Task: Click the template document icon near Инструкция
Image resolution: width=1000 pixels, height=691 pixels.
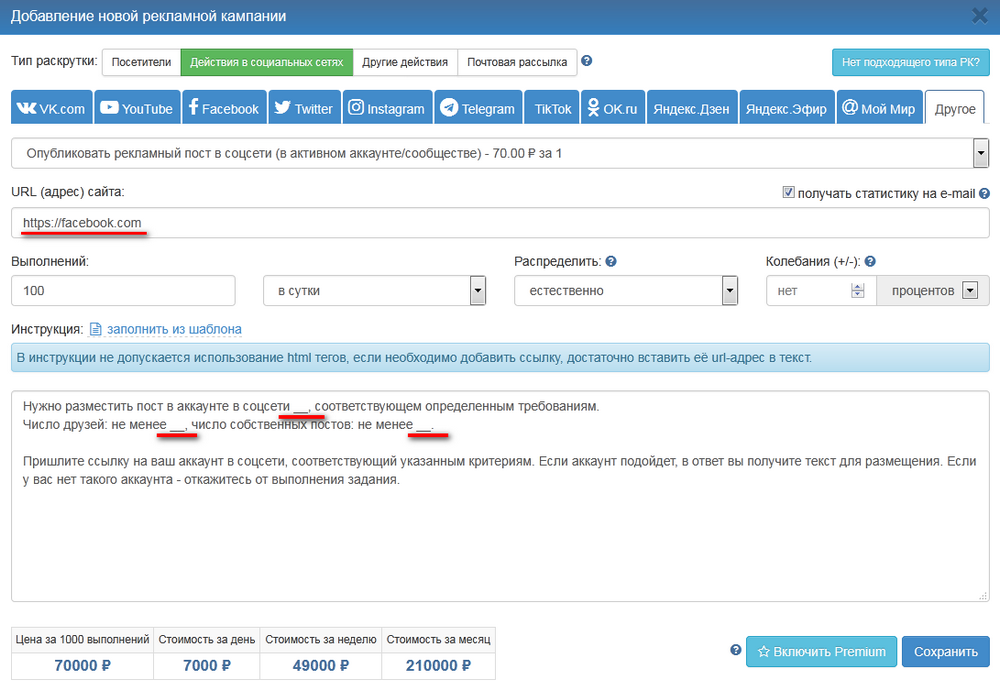Action: point(96,329)
